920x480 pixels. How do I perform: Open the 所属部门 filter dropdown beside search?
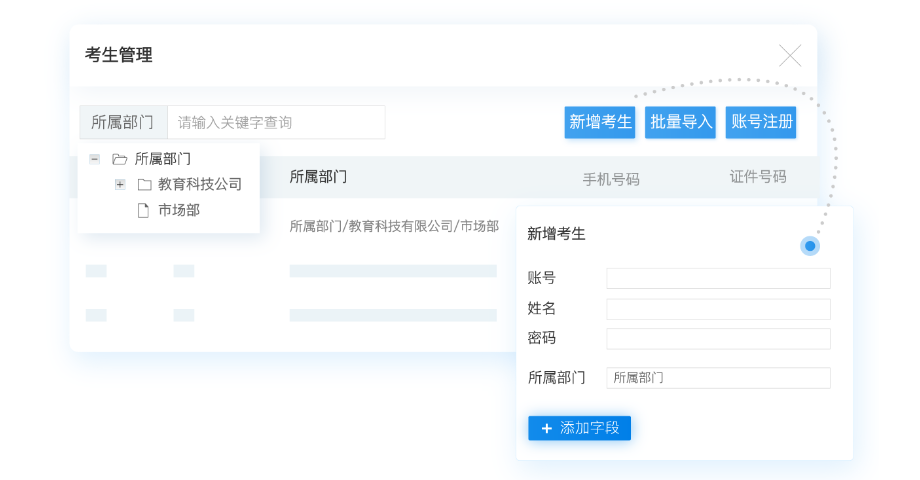pyautogui.click(x=123, y=122)
